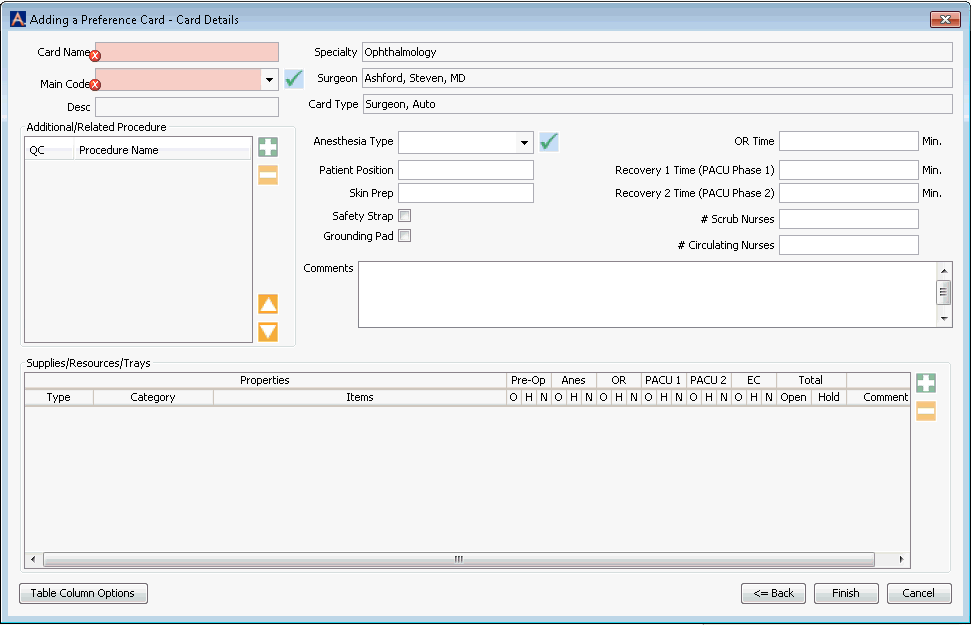Click the green plus to add a related procedure
Screen dimensions: 971x625
click(267, 147)
